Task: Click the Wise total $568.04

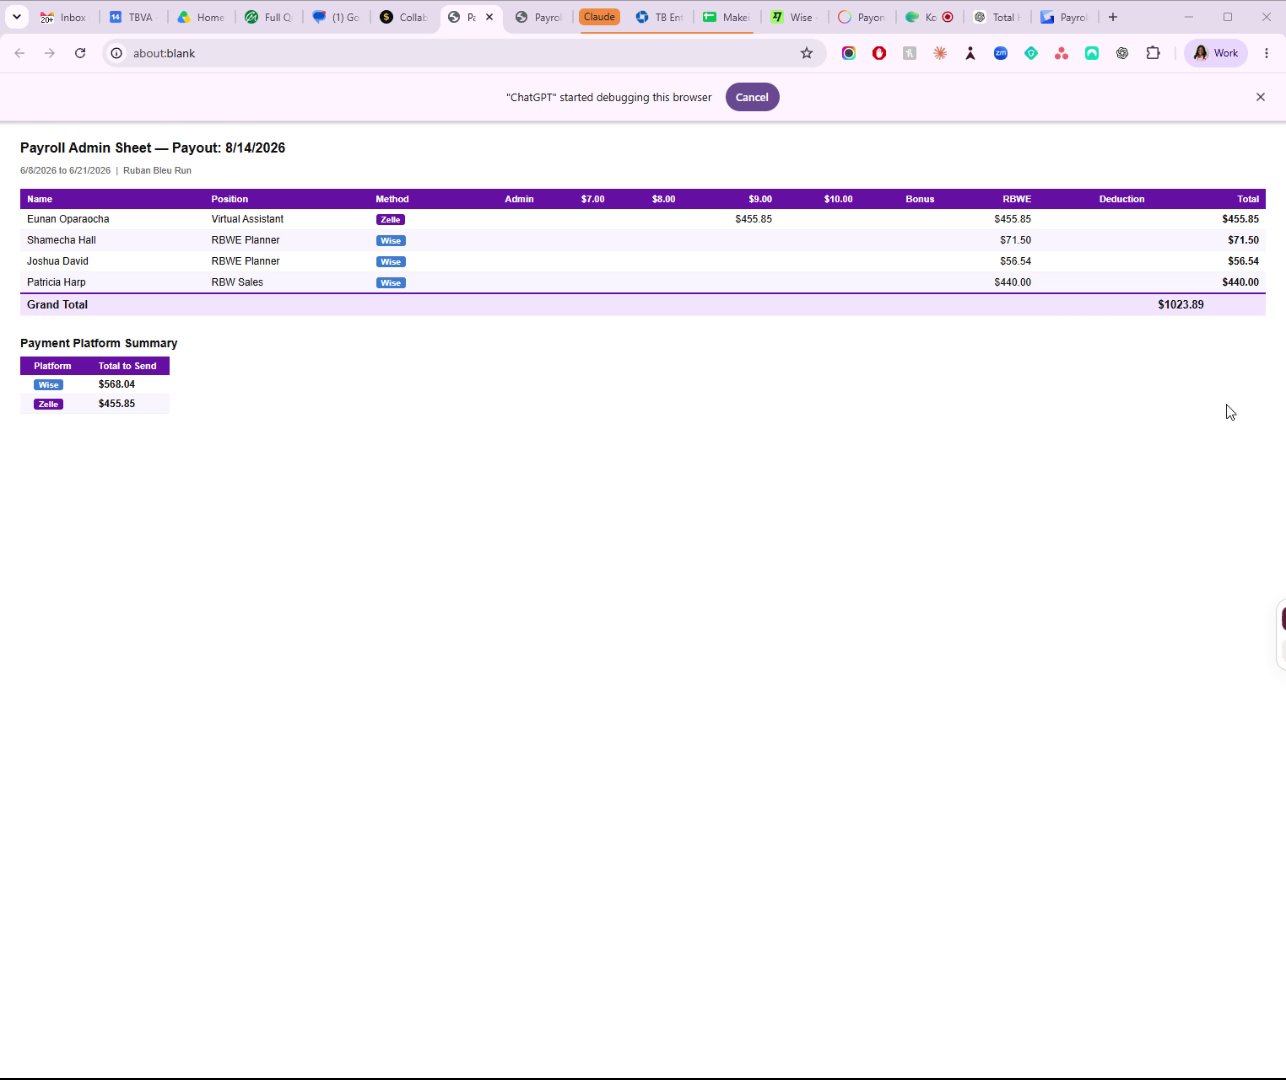Action: [117, 384]
